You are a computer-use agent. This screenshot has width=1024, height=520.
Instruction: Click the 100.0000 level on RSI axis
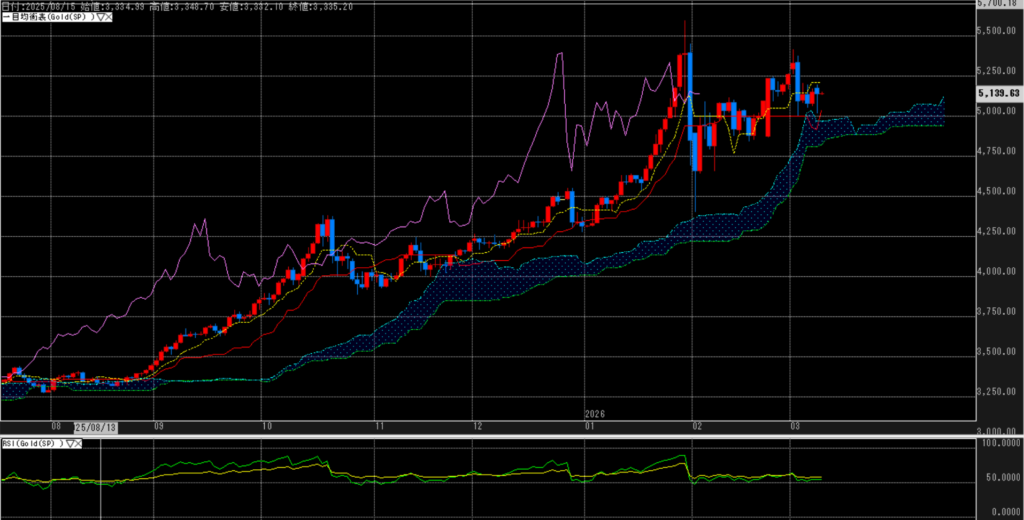[x=1000, y=442]
